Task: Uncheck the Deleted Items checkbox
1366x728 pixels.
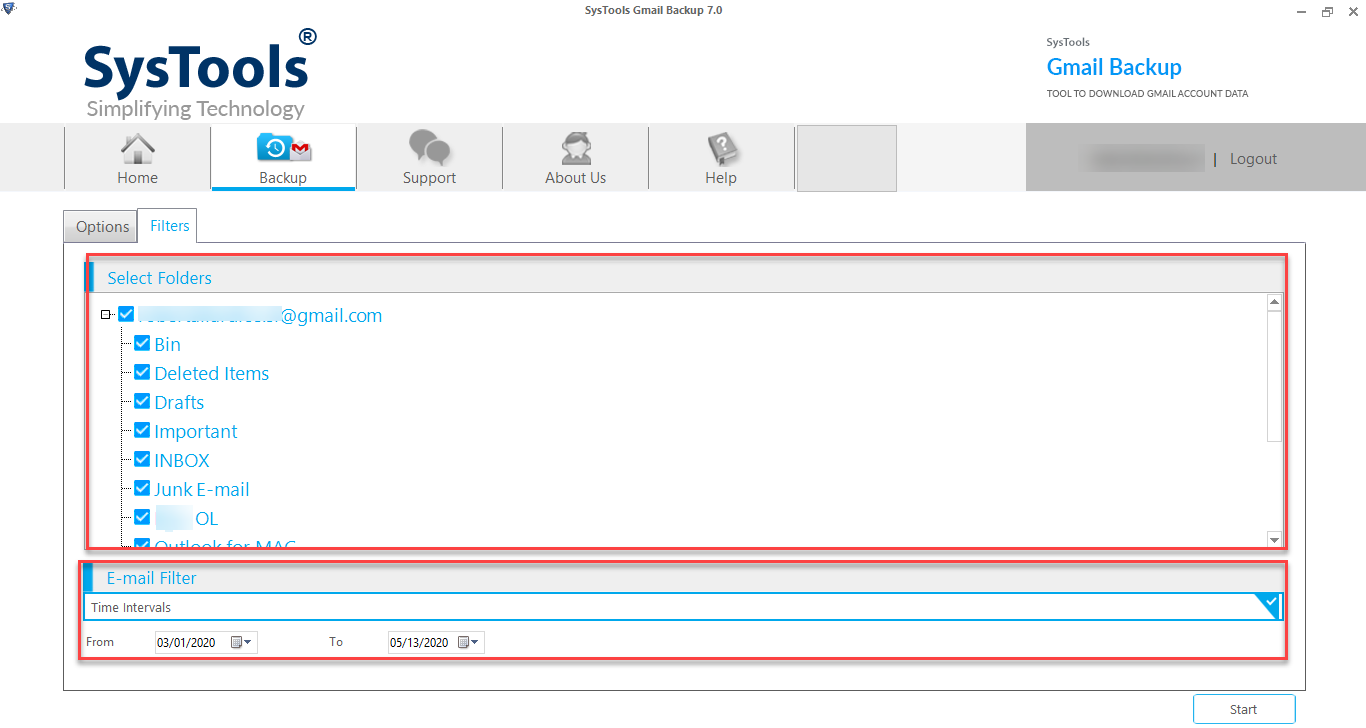Action: point(142,373)
